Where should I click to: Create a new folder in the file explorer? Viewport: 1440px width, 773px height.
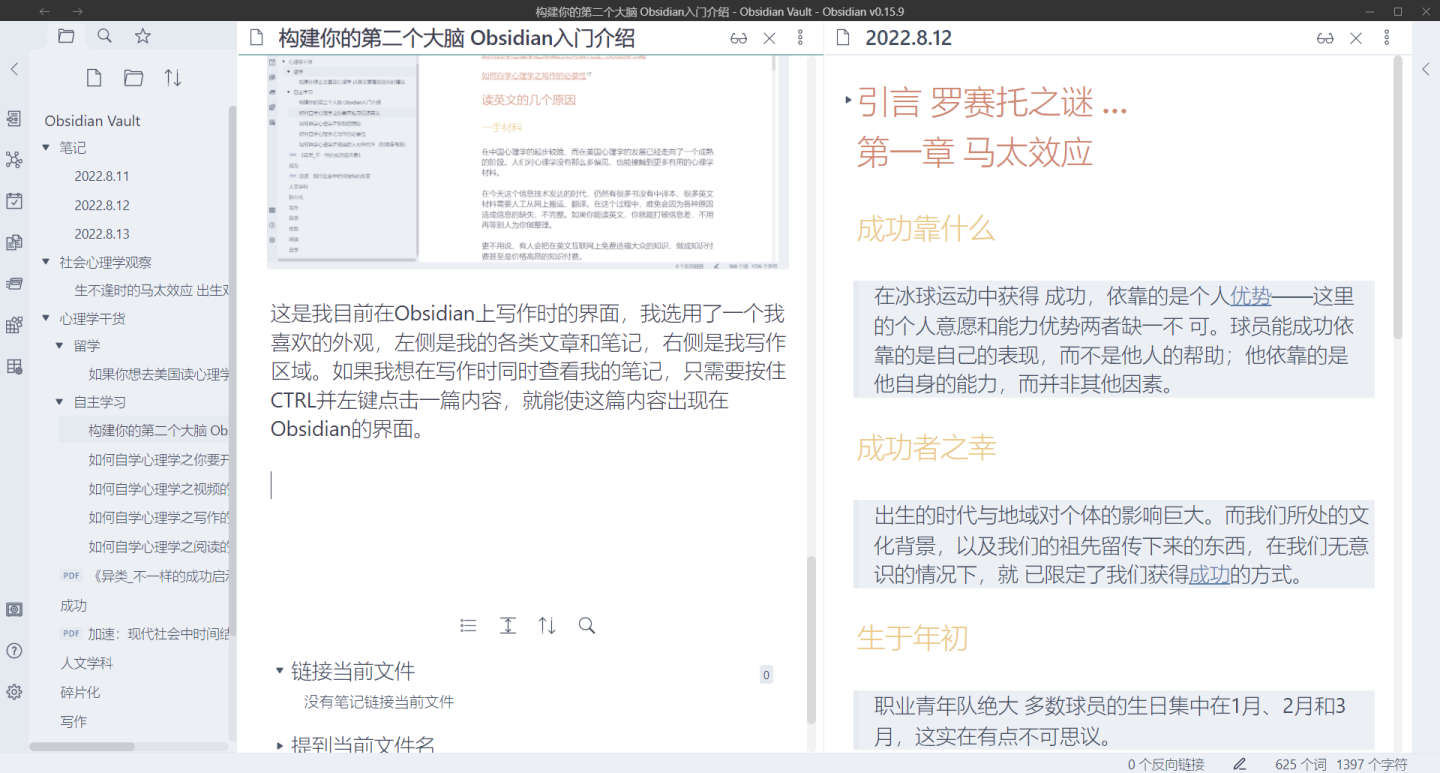133,78
